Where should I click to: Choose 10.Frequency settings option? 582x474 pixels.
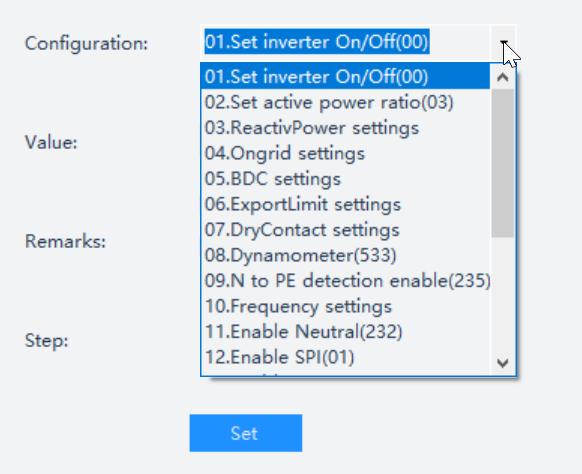(x=345, y=306)
